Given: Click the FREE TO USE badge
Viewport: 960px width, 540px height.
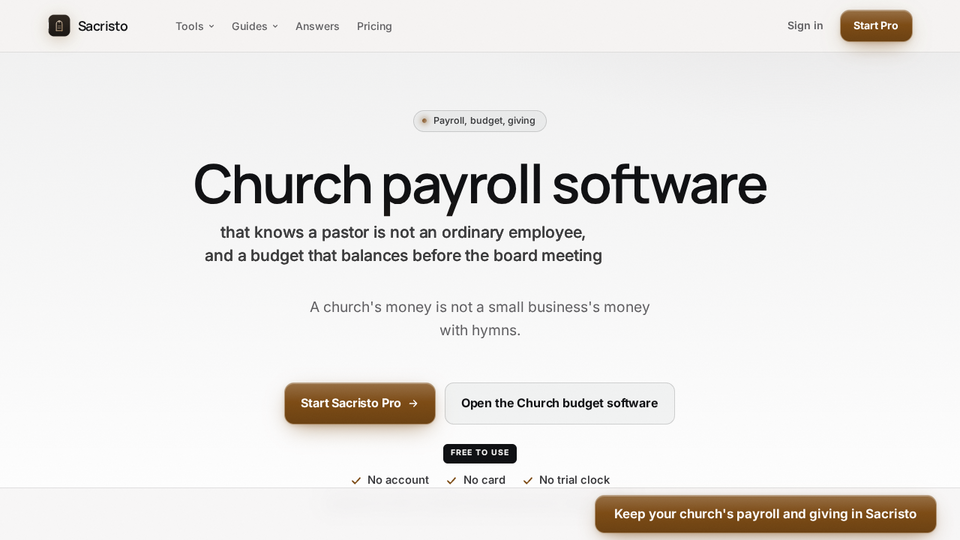Looking at the screenshot, I should tap(480, 453).
